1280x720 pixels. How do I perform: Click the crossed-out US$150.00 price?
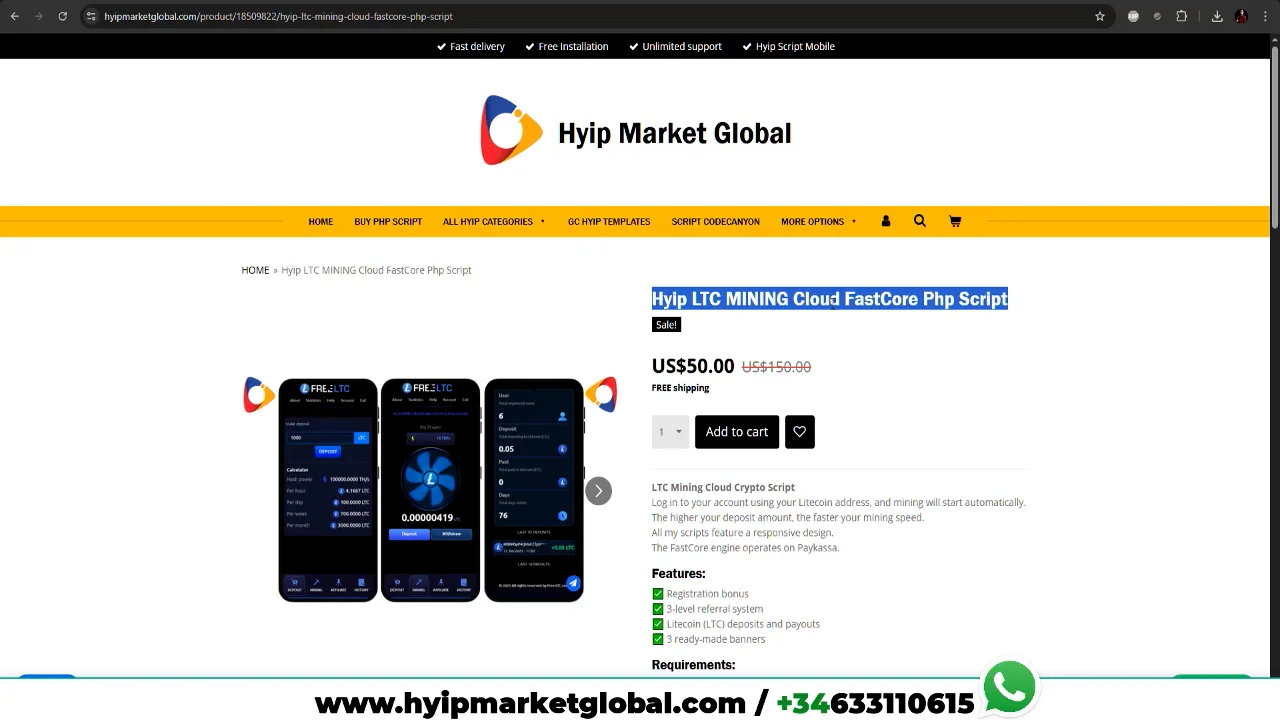coord(776,367)
